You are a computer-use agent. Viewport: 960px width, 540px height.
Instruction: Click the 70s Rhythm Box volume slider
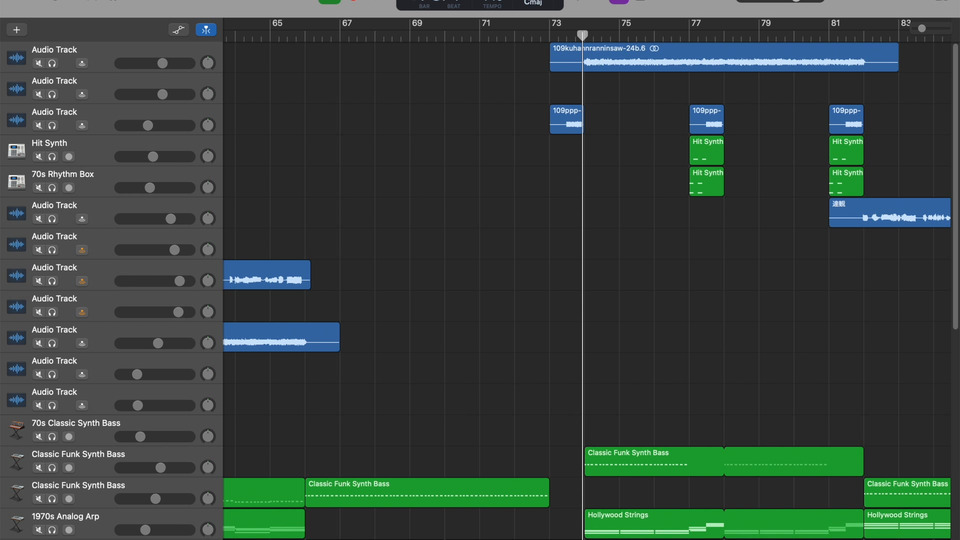(x=154, y=188)
